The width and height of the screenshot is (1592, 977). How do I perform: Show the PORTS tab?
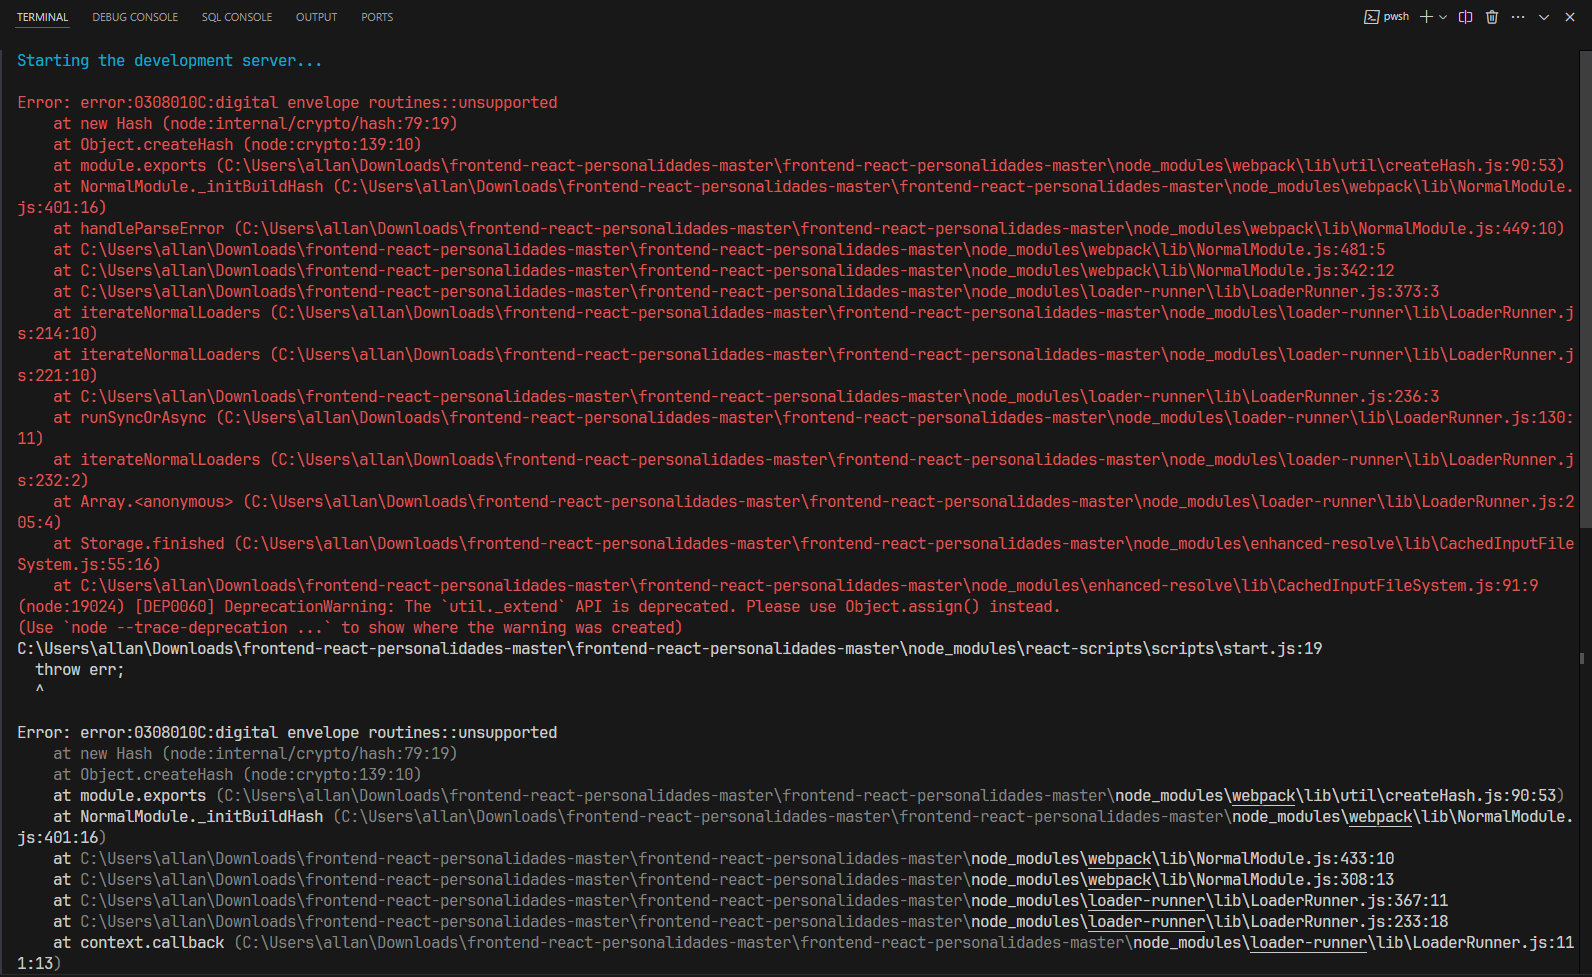tap(377, 17)
